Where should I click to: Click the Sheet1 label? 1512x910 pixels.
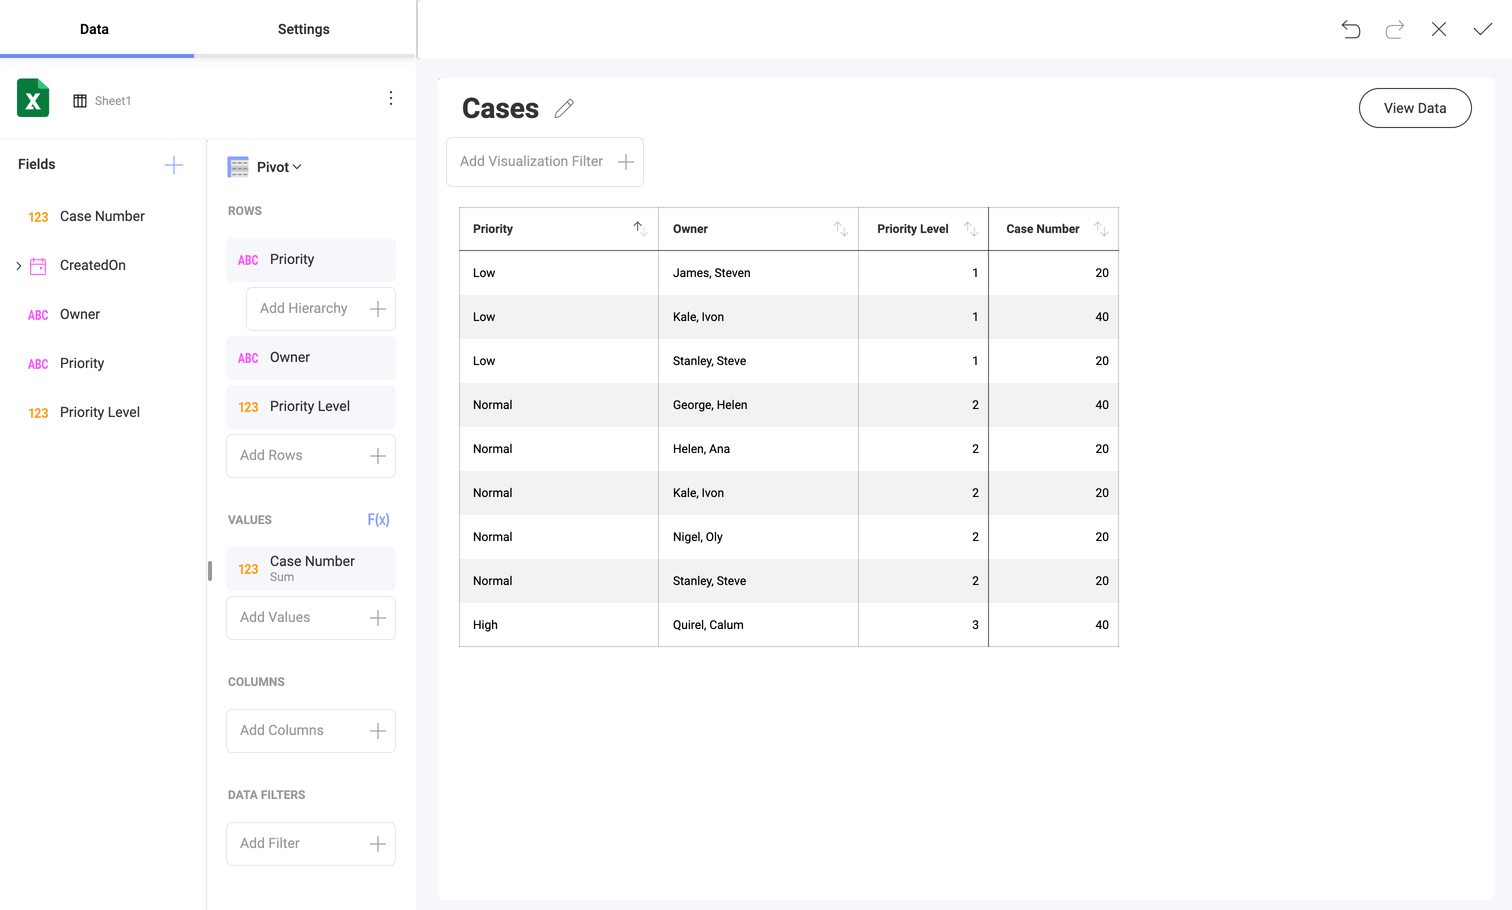[113, 101]
